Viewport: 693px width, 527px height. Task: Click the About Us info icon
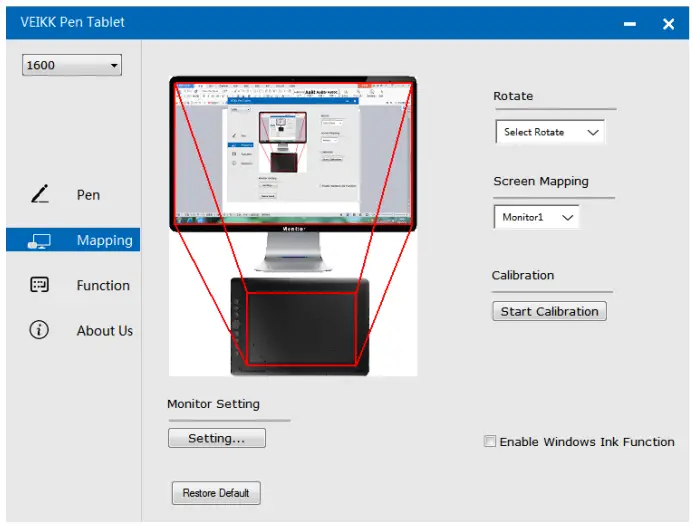pos(39,330)
